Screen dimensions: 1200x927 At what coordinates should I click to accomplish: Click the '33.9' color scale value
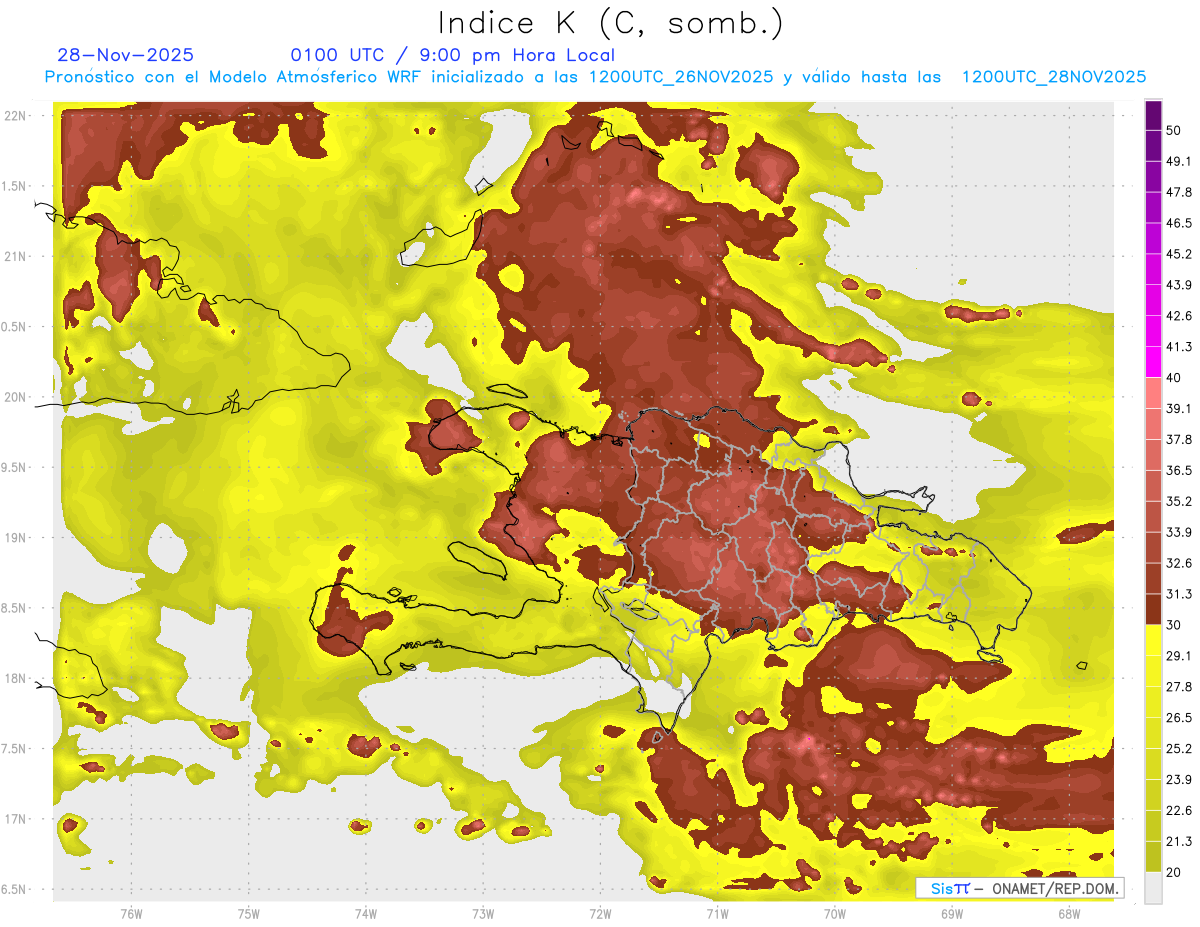pos(1179,532)
